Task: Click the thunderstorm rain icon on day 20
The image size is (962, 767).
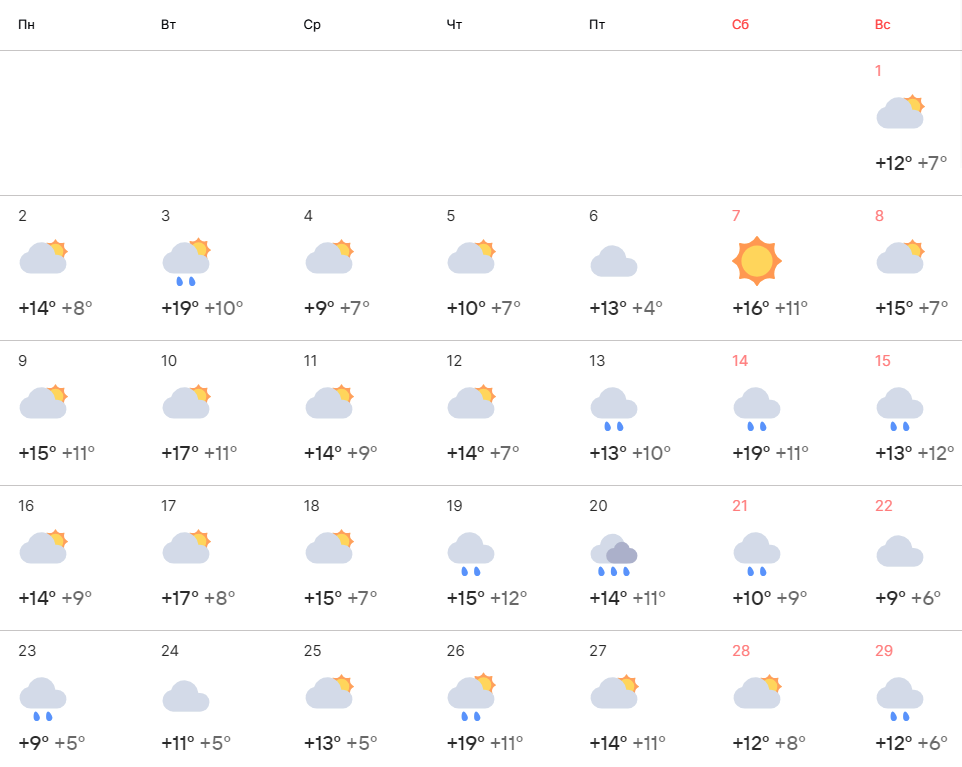Action: (614, 554)
